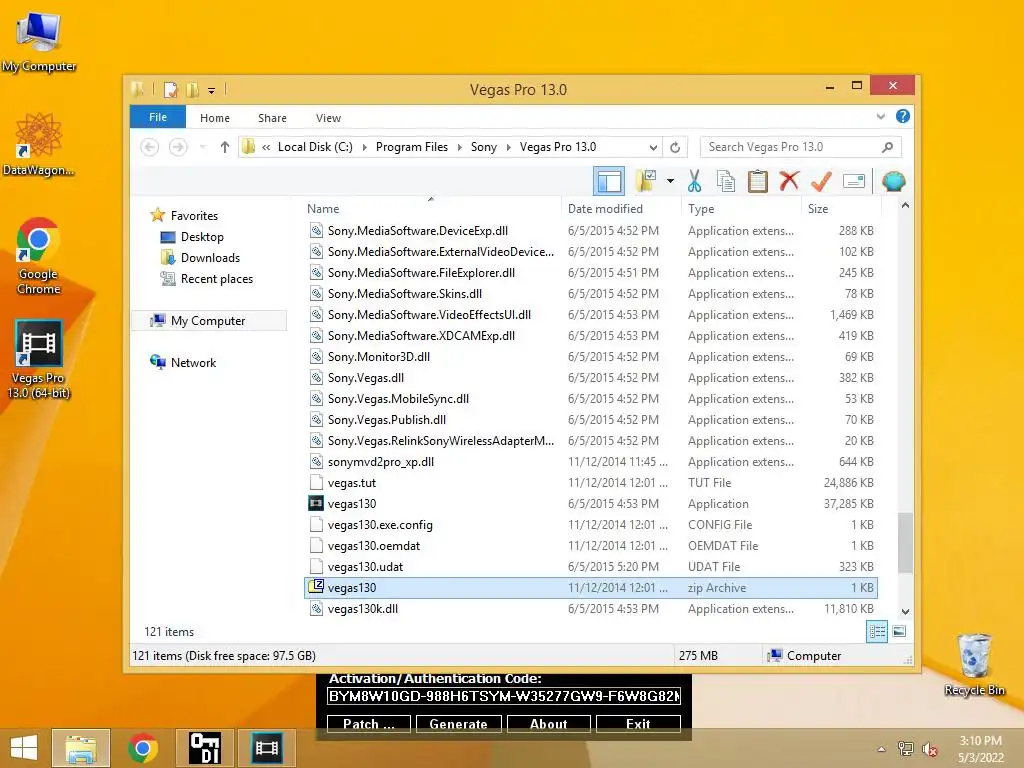Switch to Details view icon
This screenshot has height=768, width=1024.
[877, 632]
